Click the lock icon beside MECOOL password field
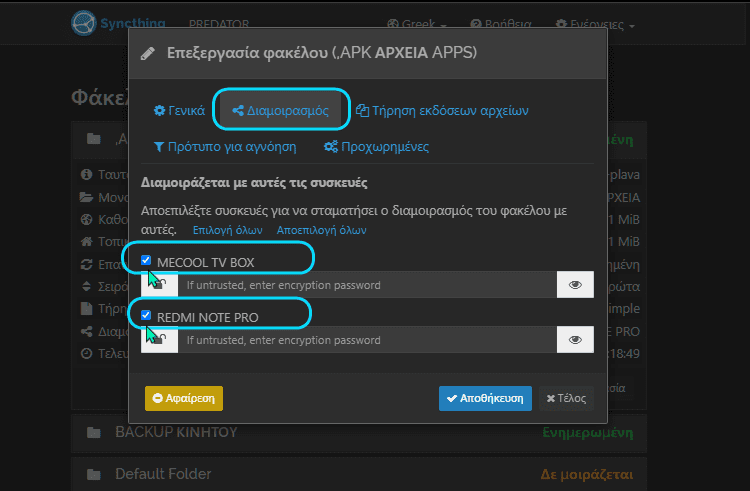Image resolution: width=750 pixels, height=491 pixels. [159, 285]
